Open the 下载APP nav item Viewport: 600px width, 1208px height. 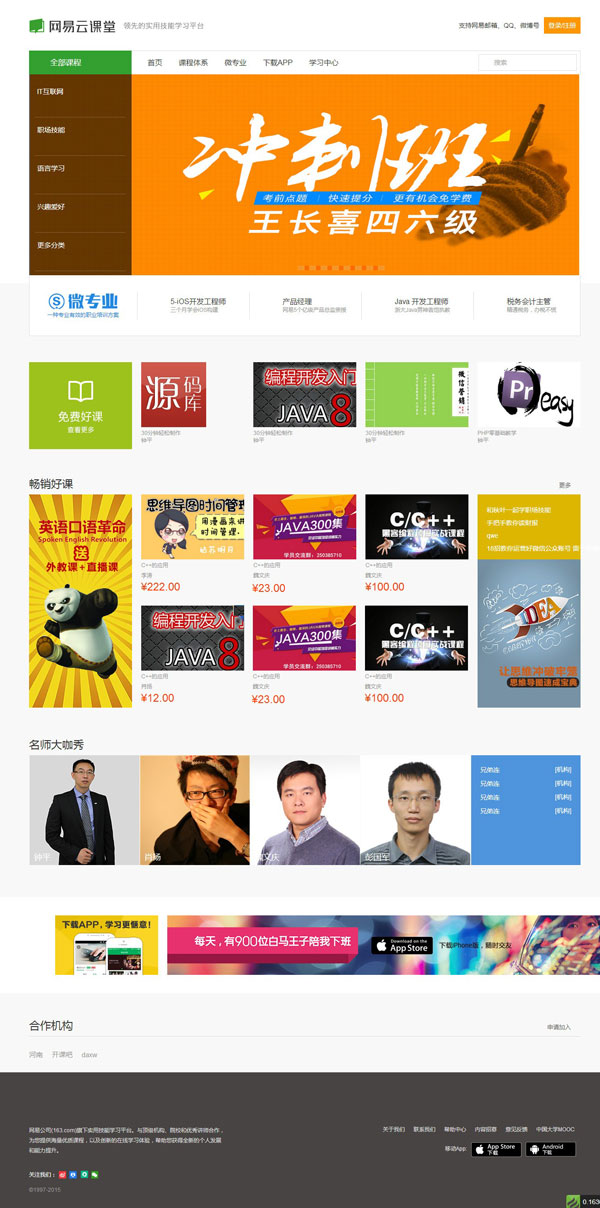tap(278, 62)
